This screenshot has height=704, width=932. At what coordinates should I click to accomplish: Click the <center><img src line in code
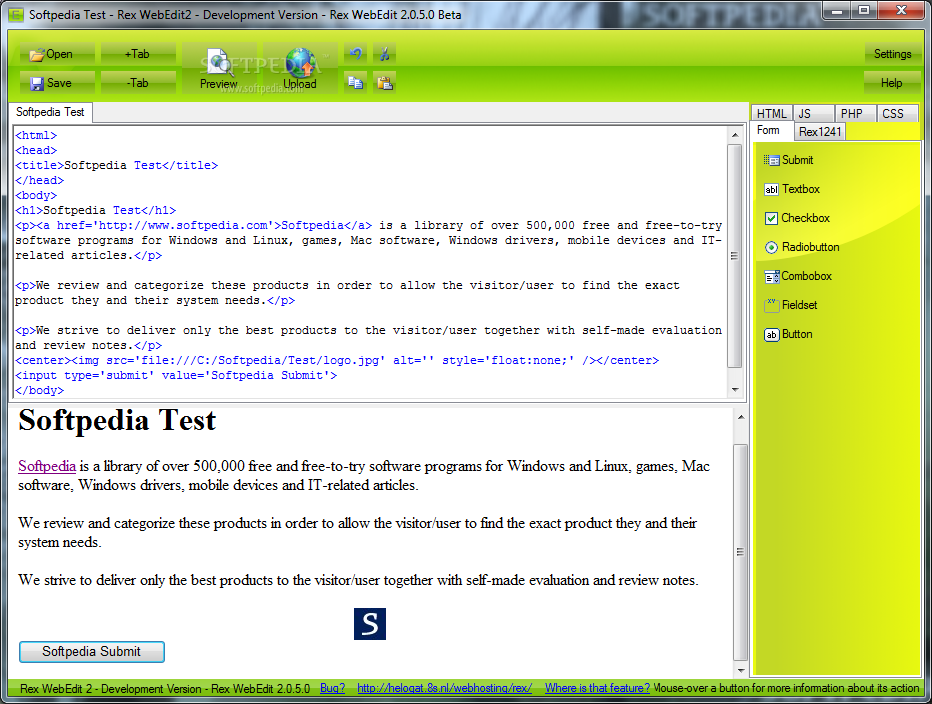[337, 360]
